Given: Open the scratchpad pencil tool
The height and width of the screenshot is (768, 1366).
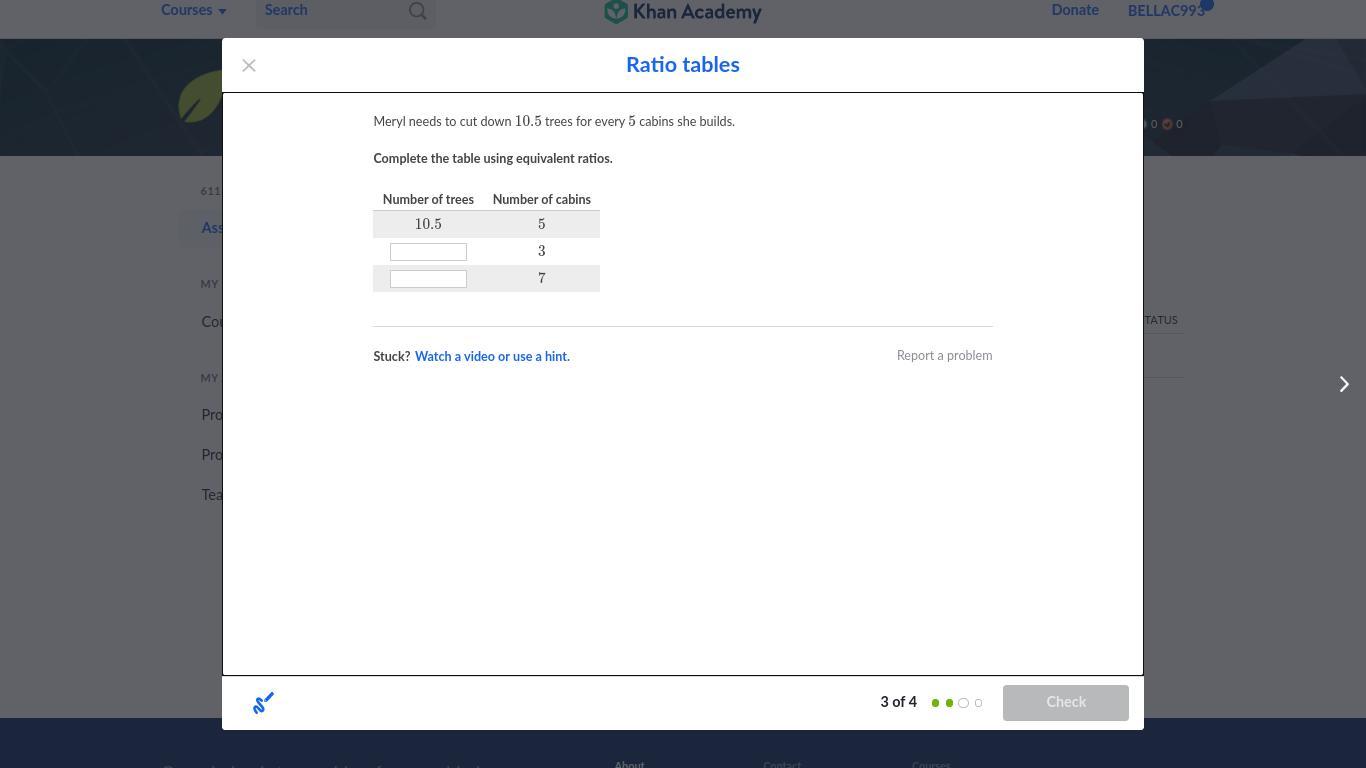Looking at the screenshot, I should pos(263,703).
